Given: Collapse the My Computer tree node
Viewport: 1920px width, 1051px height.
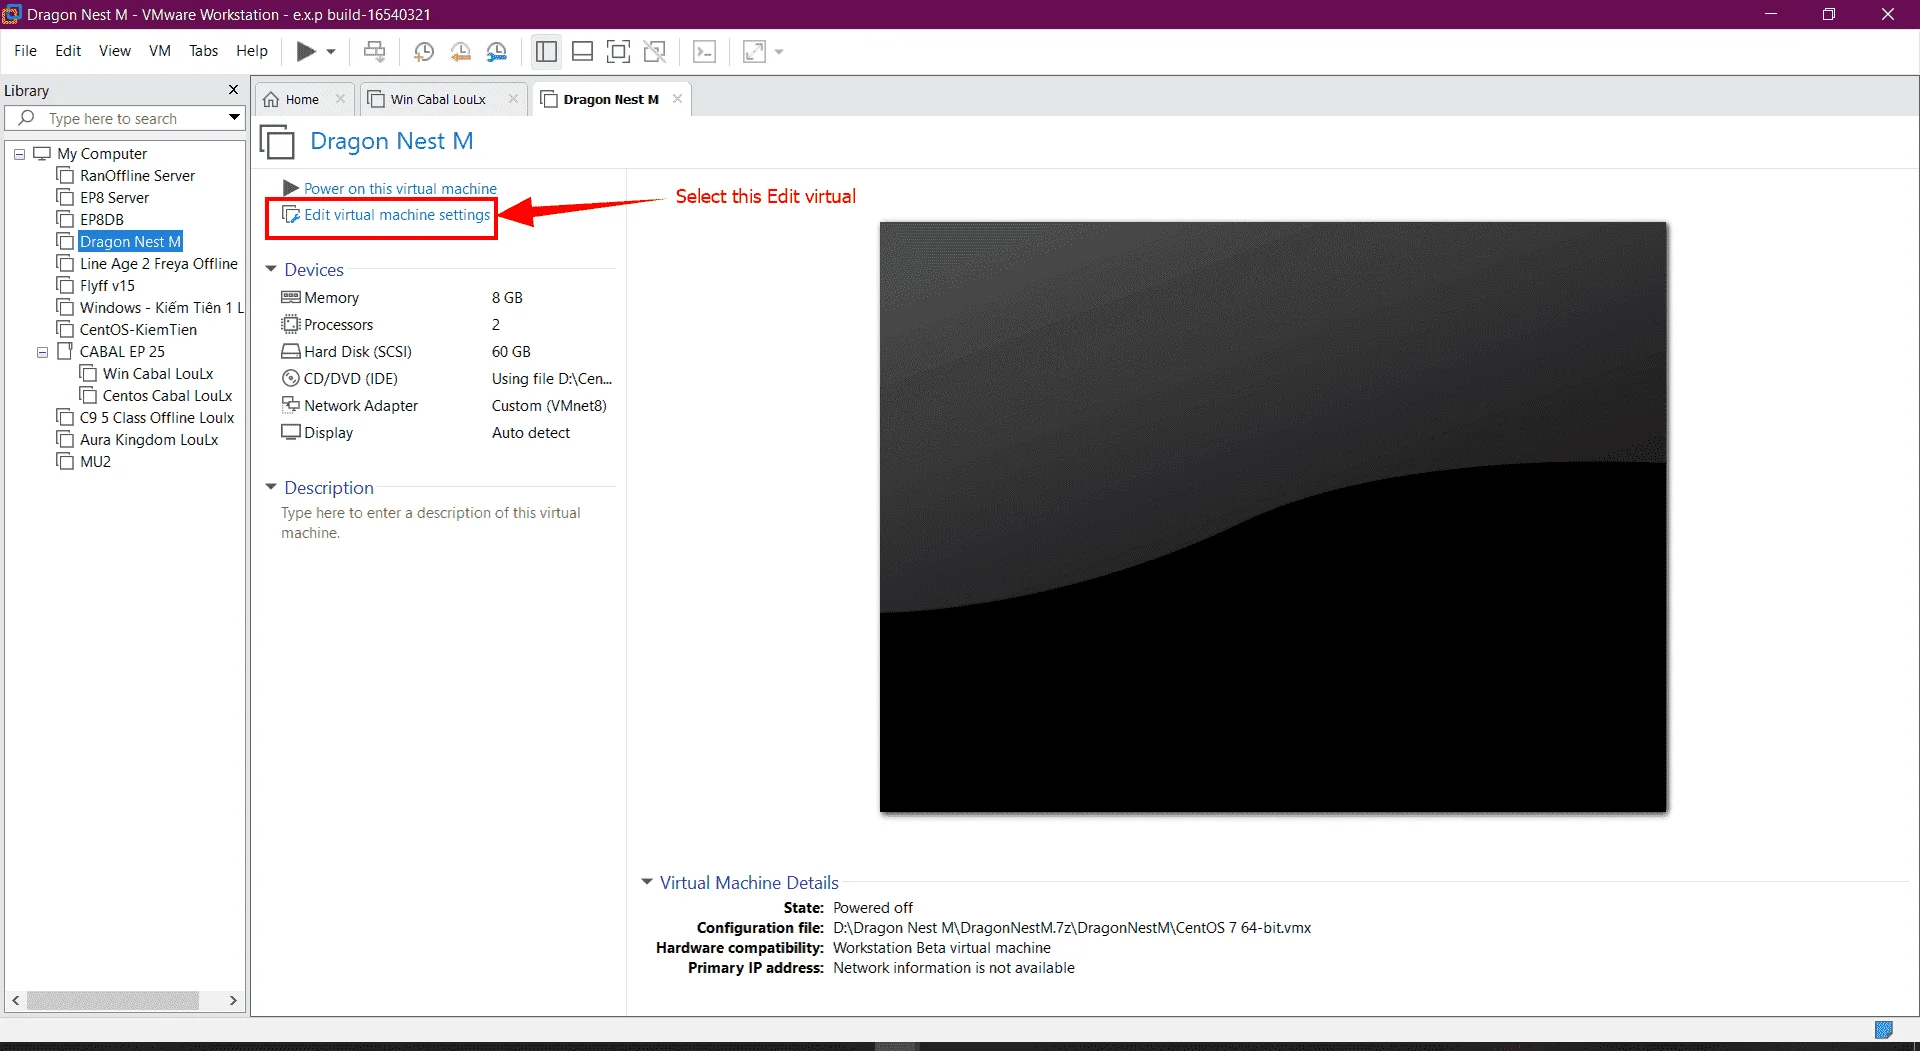Looking at the screenshot, I should (19, 154).
